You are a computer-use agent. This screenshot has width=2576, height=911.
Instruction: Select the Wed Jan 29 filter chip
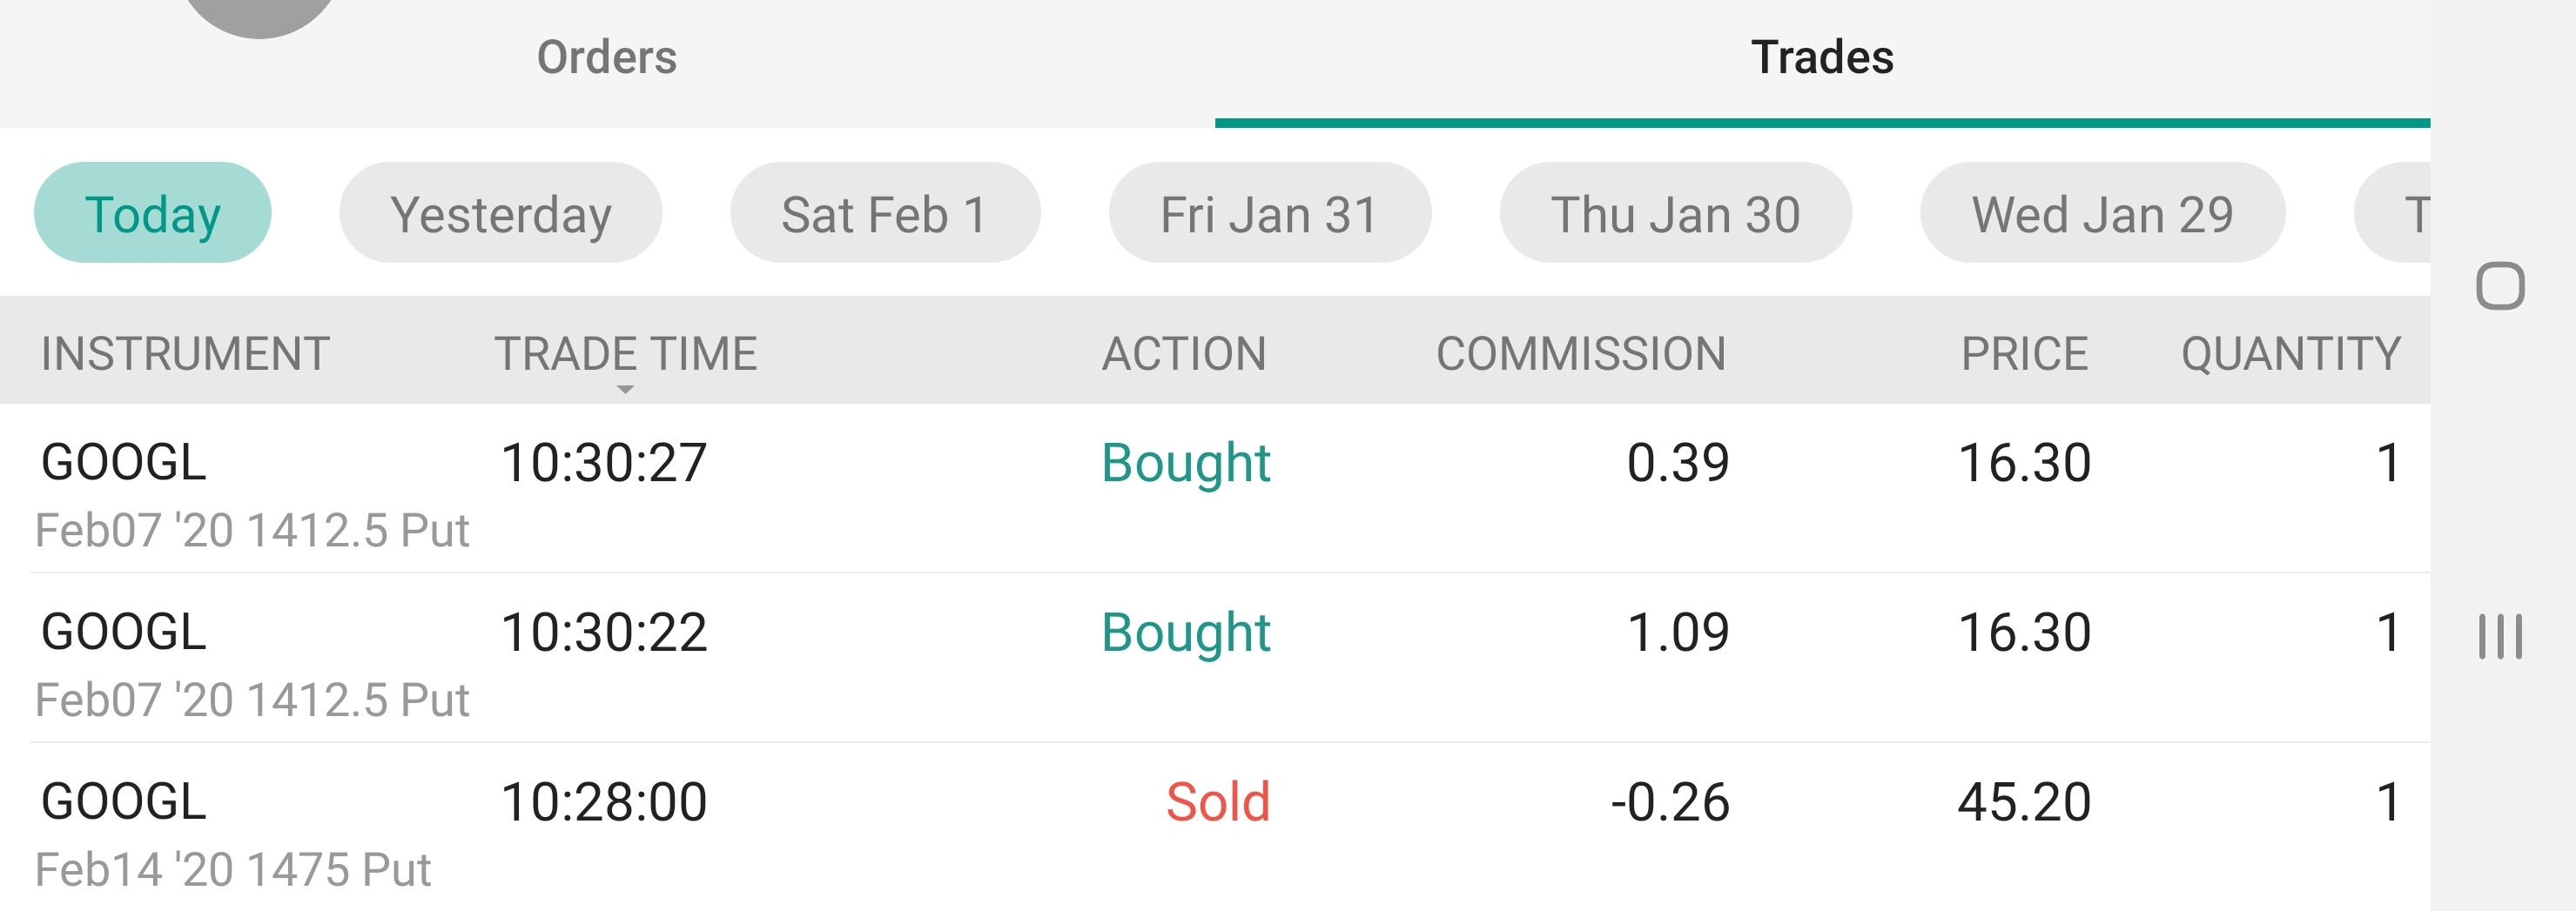point(2102,213)
